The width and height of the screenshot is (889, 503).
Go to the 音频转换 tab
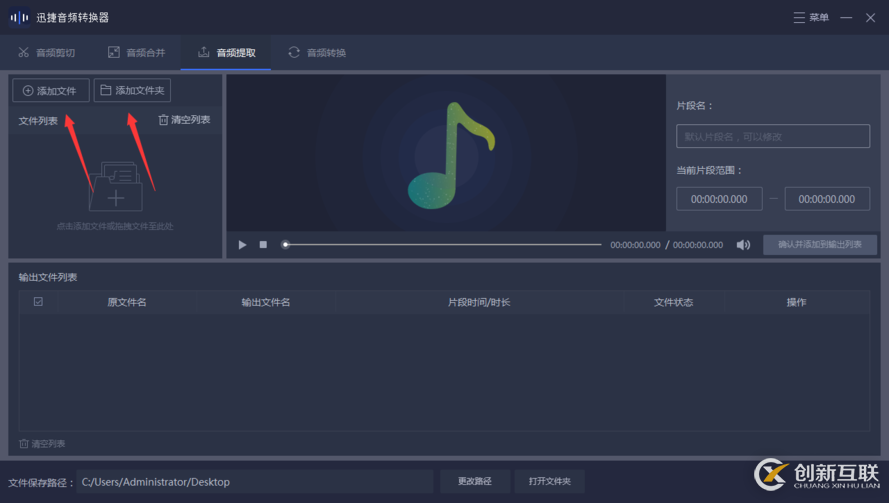point(317,53)
